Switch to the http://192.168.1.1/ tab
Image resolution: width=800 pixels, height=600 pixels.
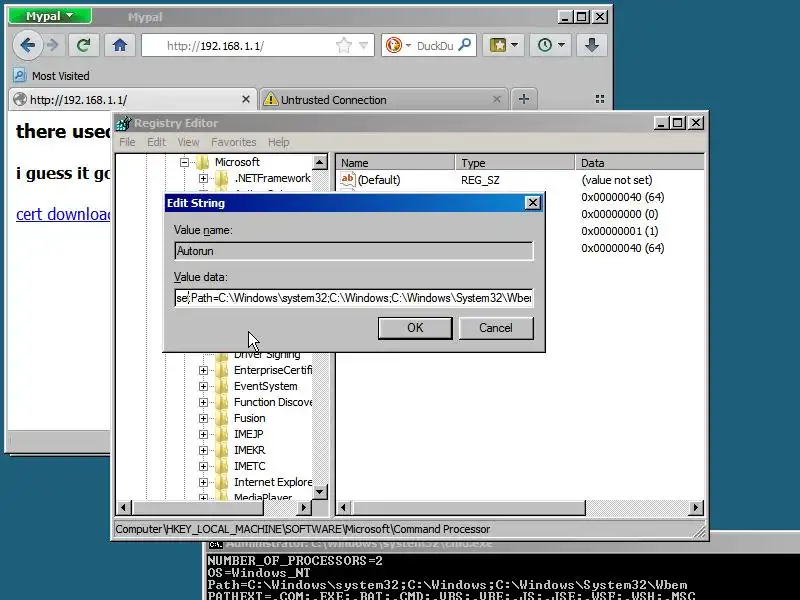(x=133, y=99)
